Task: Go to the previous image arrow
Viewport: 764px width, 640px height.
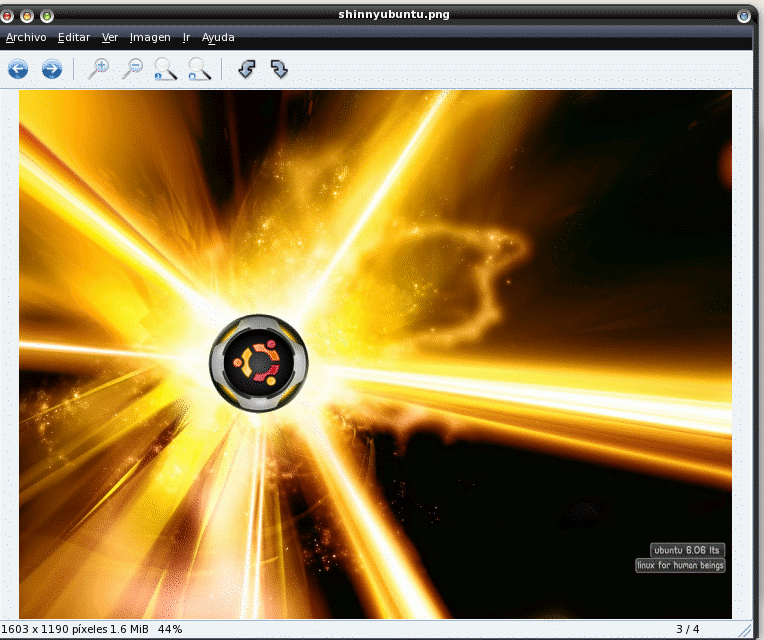Action: coord(18,69)
